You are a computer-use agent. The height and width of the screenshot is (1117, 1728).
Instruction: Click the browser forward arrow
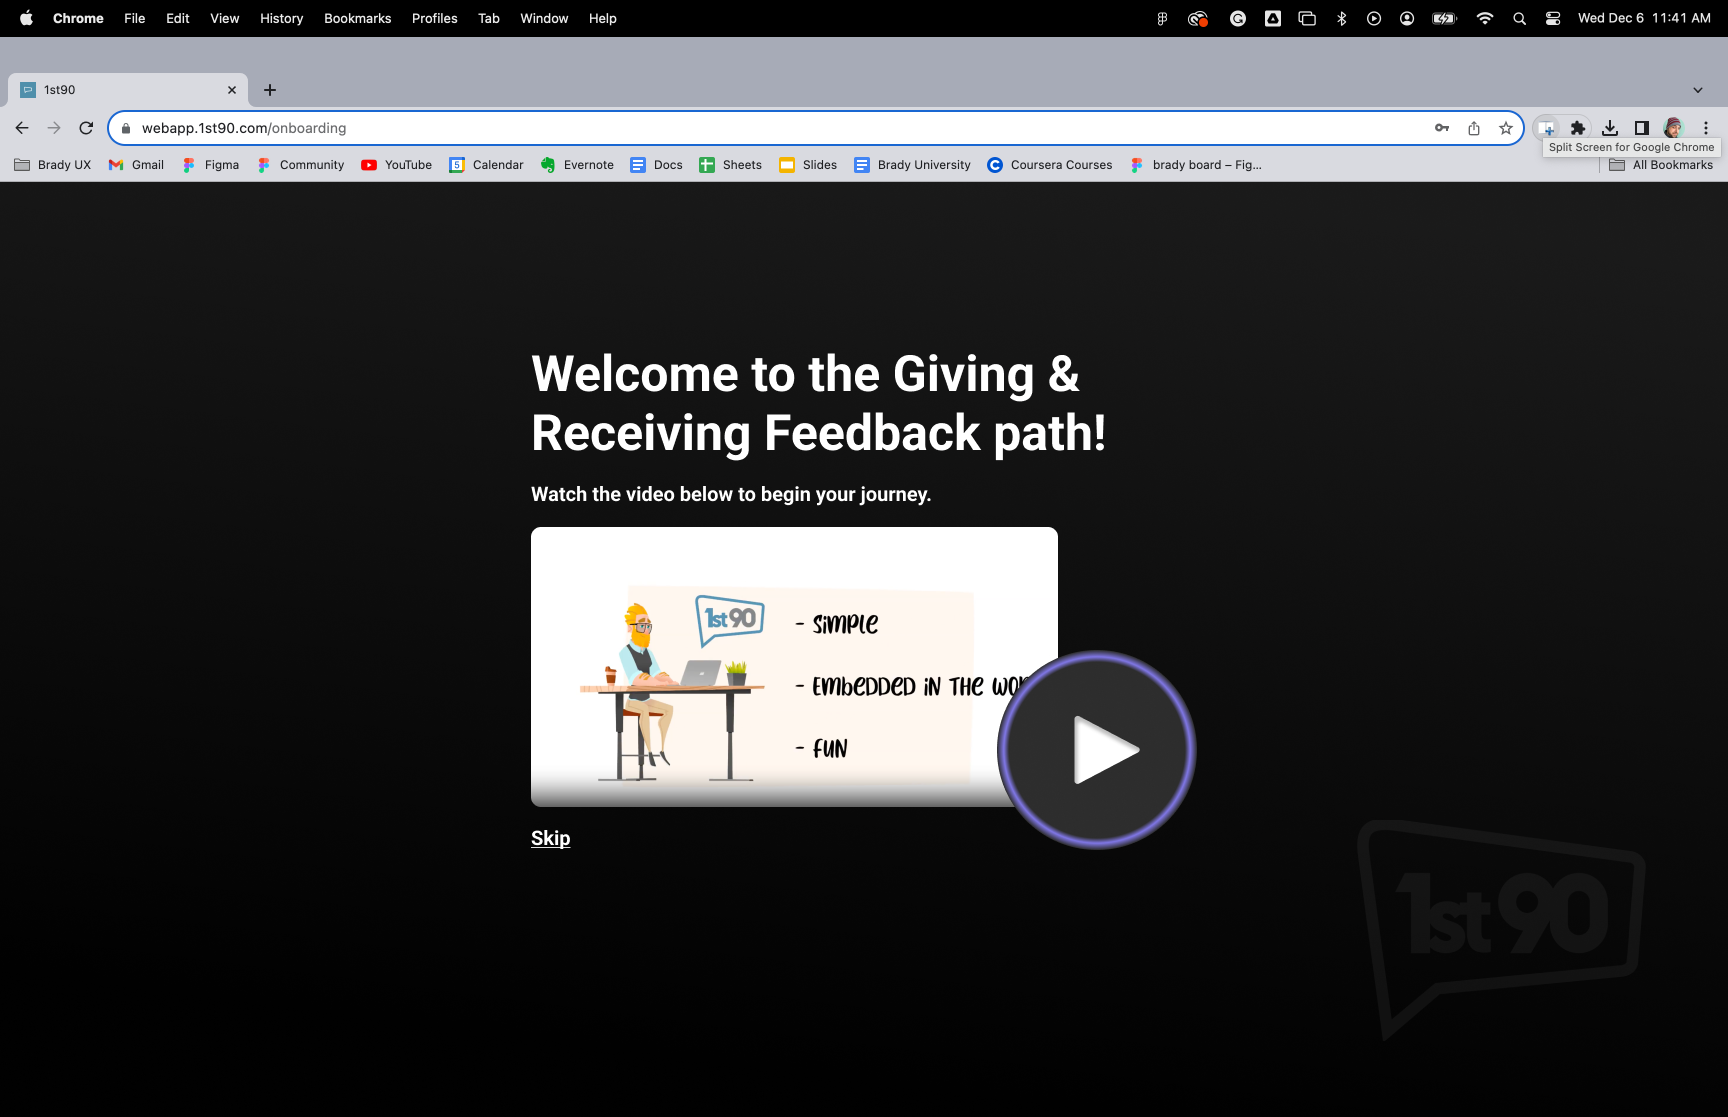(x=54, y=128)
